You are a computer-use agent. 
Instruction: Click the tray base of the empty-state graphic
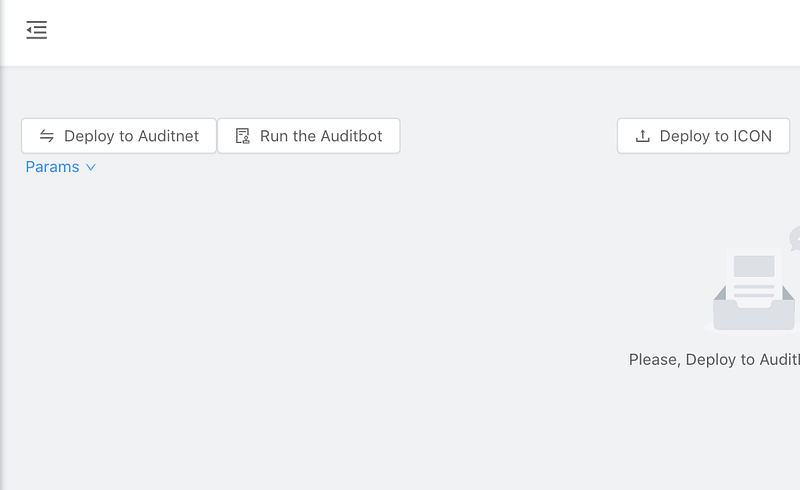[x=754, y=315]
